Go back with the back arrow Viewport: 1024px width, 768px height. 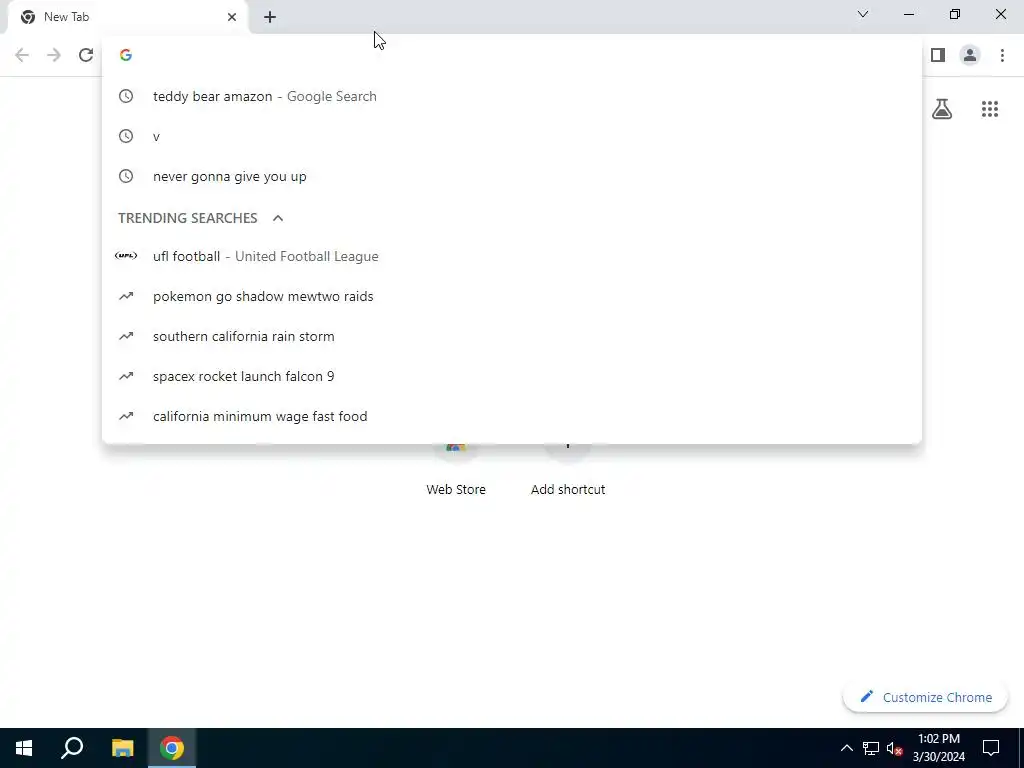pyautogui.click(x=22, y=55)
